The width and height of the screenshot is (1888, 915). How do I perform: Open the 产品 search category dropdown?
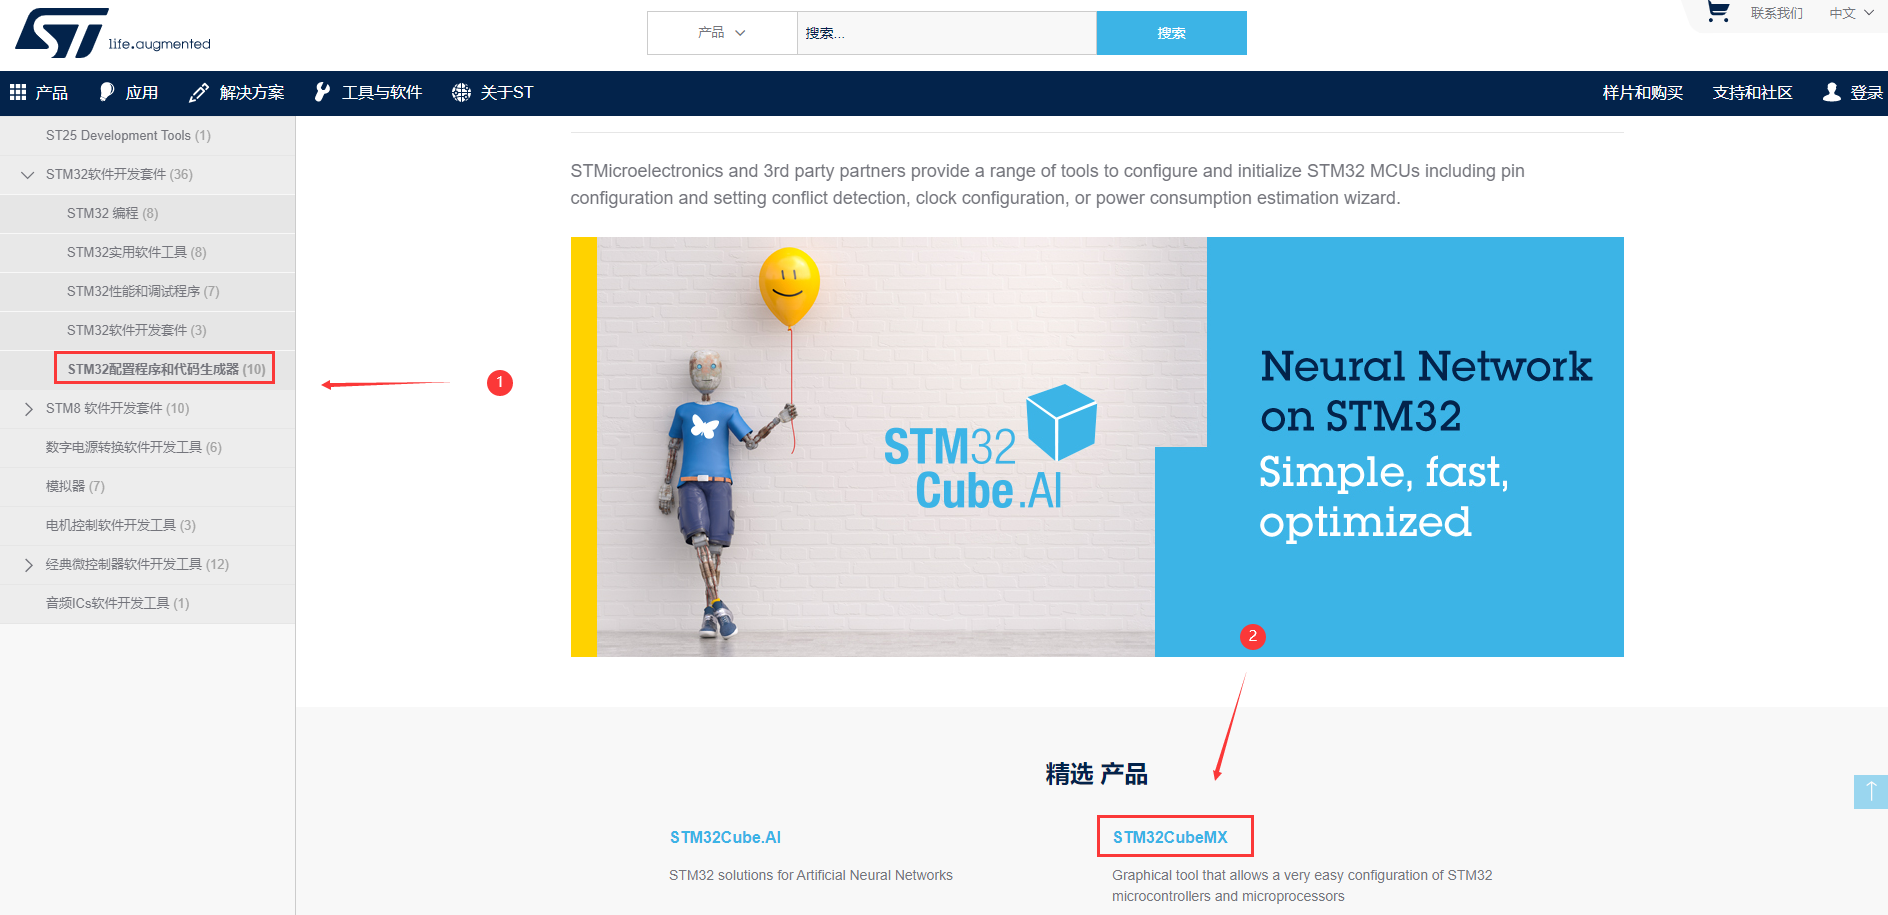pyautogui.click(x=722, y=33)
